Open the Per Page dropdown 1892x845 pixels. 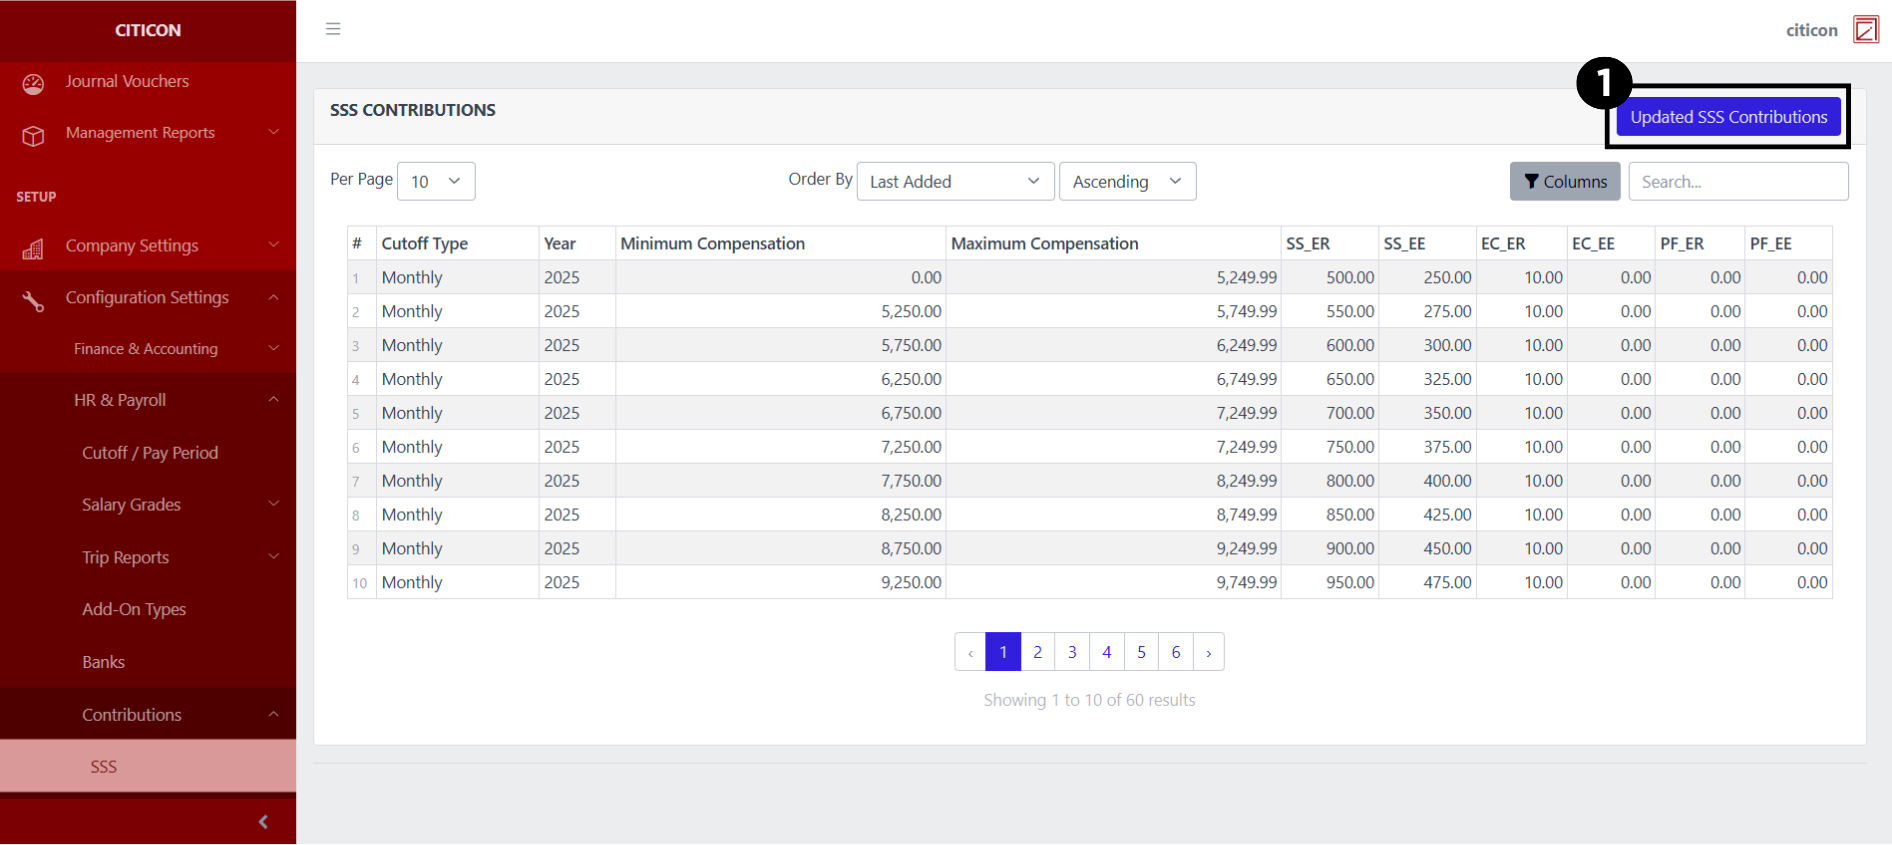[x=436, y=181]
